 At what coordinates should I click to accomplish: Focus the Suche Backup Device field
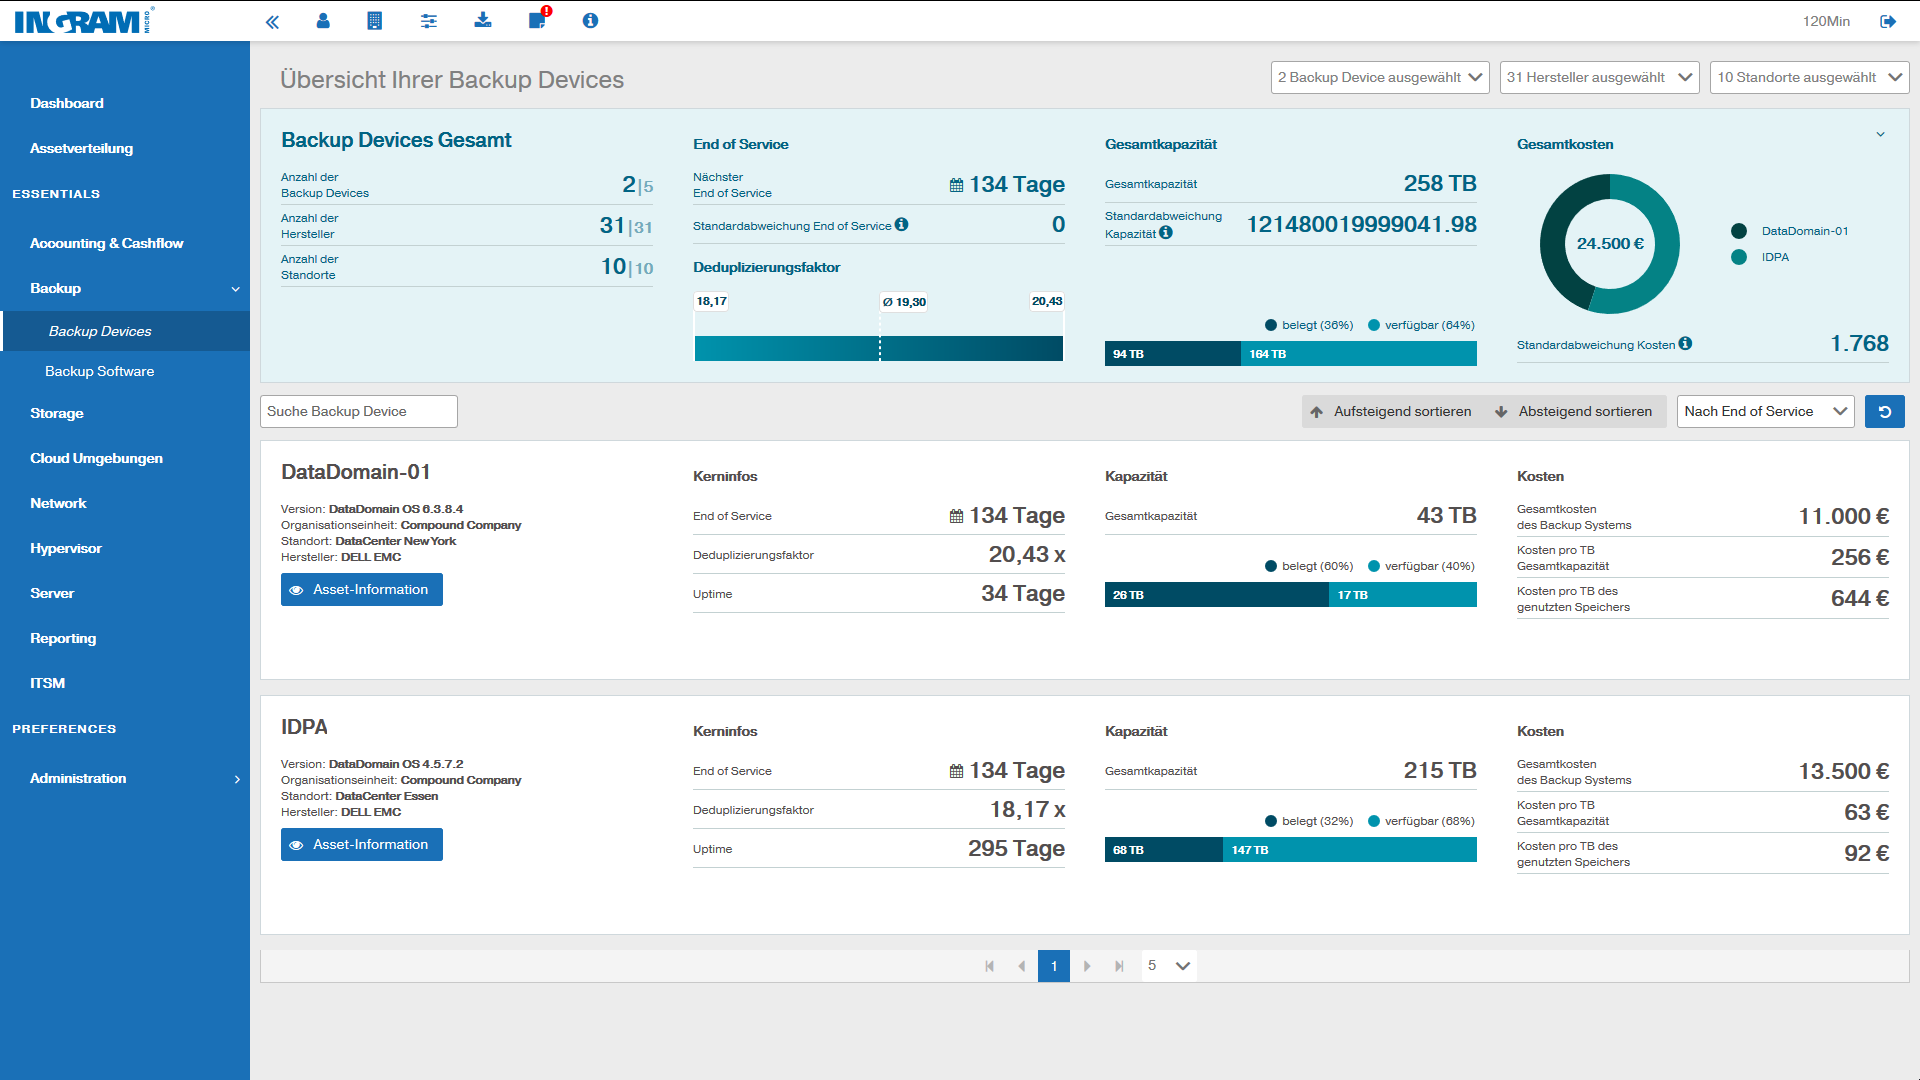(359, 412)
